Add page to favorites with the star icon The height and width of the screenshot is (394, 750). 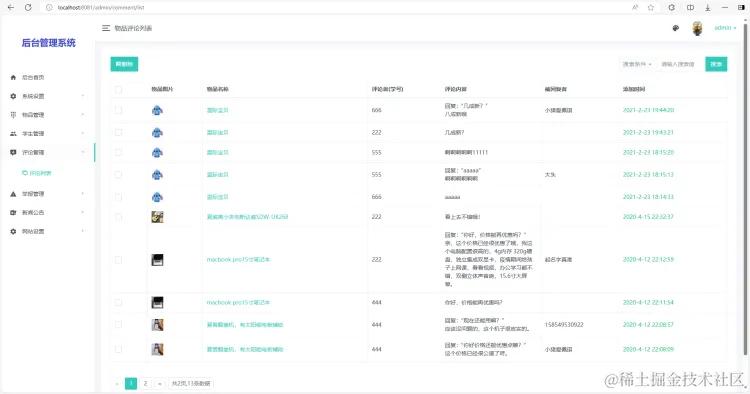pos(651,7)
